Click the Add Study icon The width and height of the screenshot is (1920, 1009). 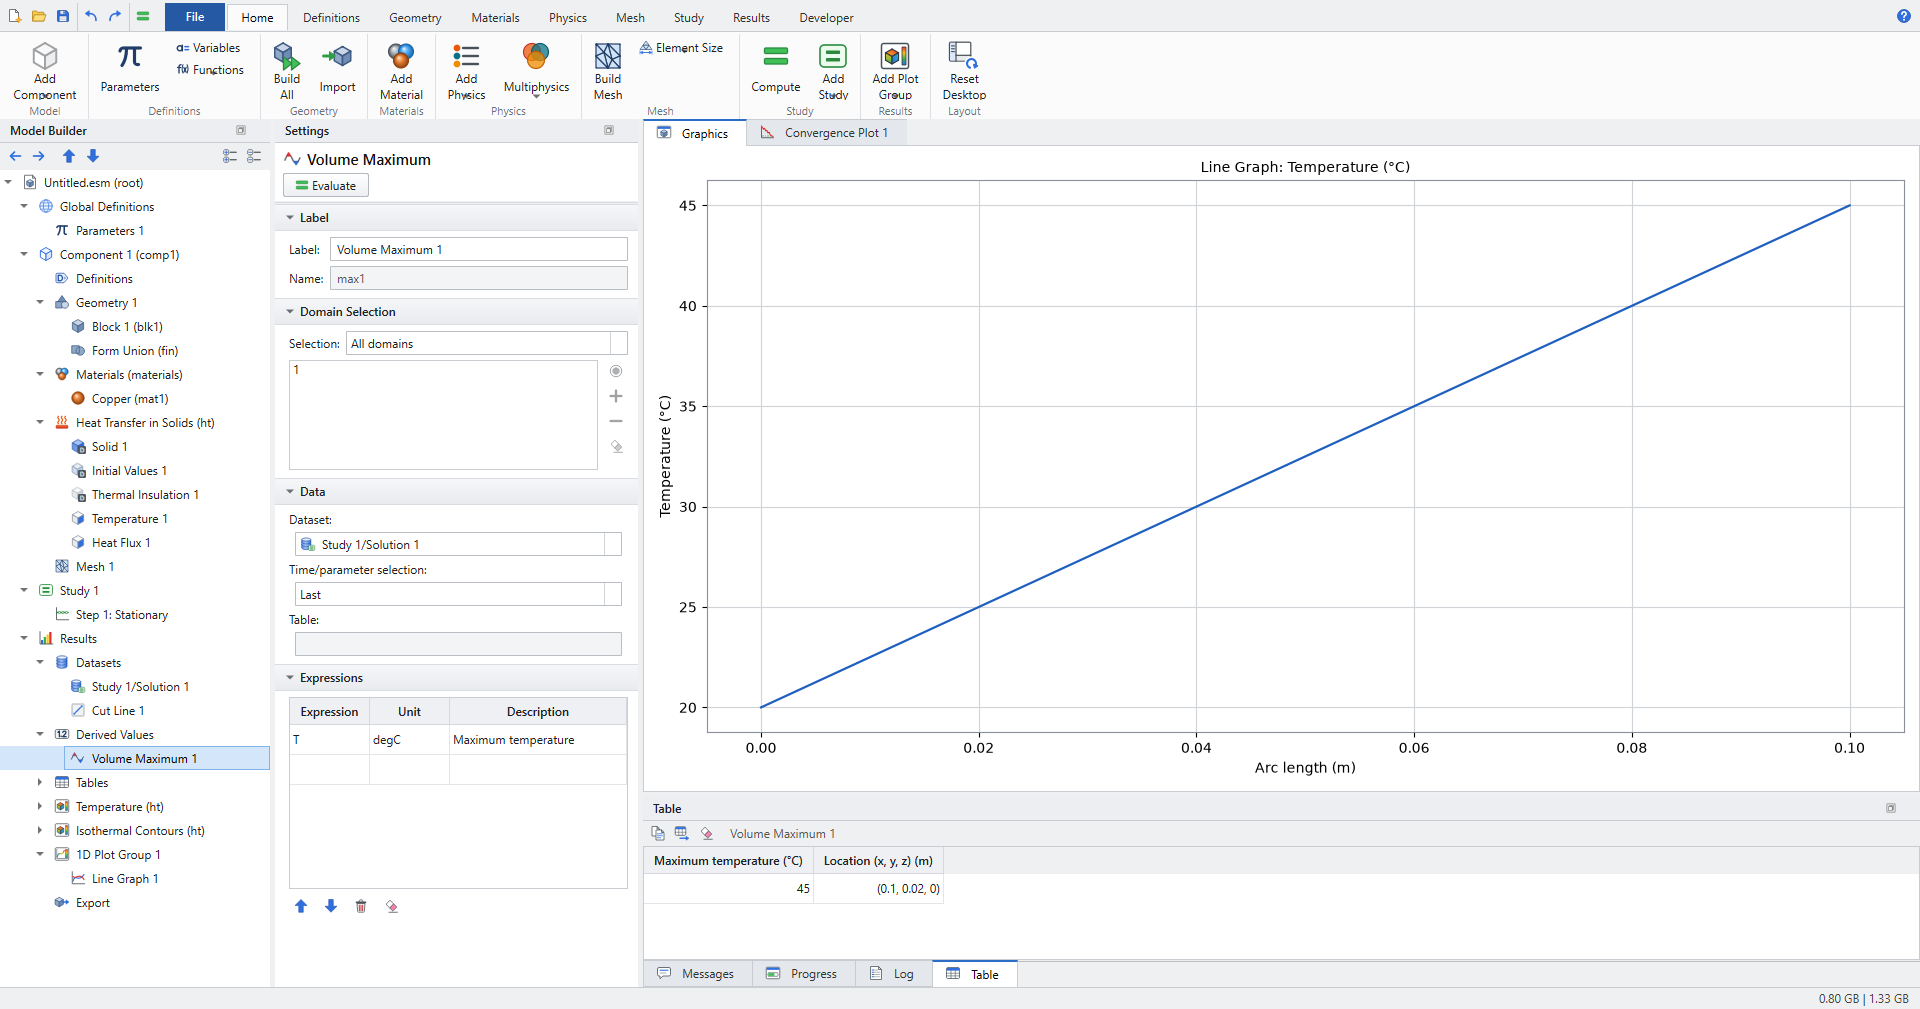833,55
